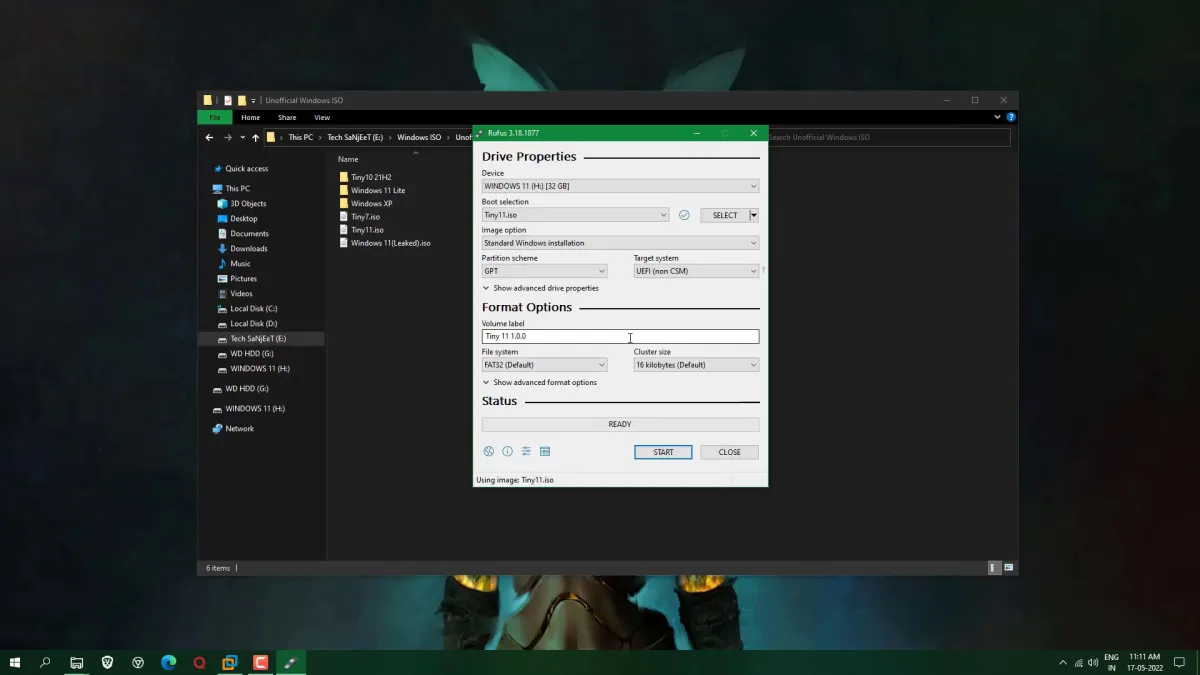Open File Explorer from the taskbar
1200x675 pixels.
[x=77, y=662]
